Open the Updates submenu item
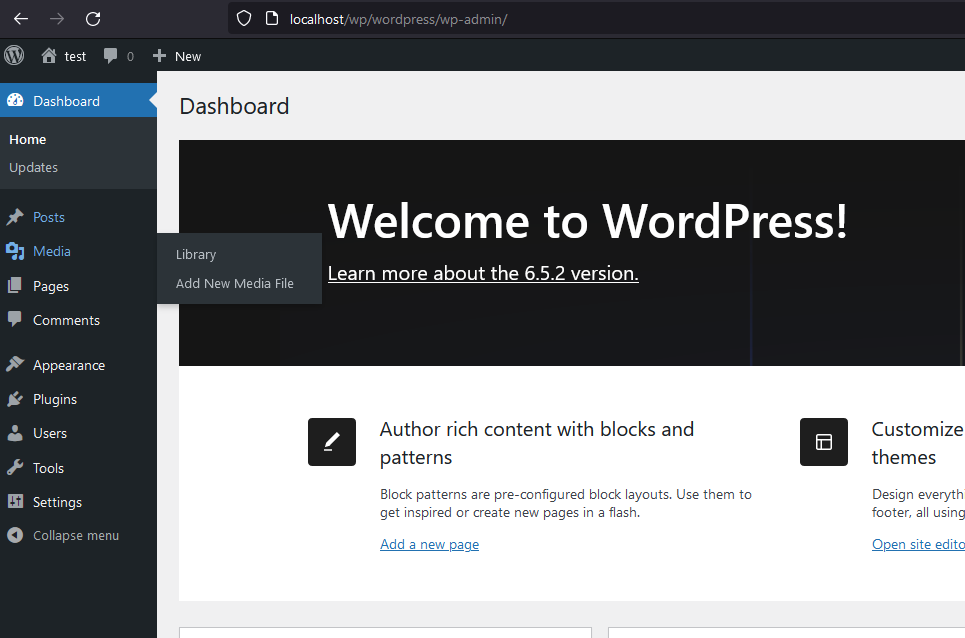This screenshot has height=638, width=965. point(33,167)
